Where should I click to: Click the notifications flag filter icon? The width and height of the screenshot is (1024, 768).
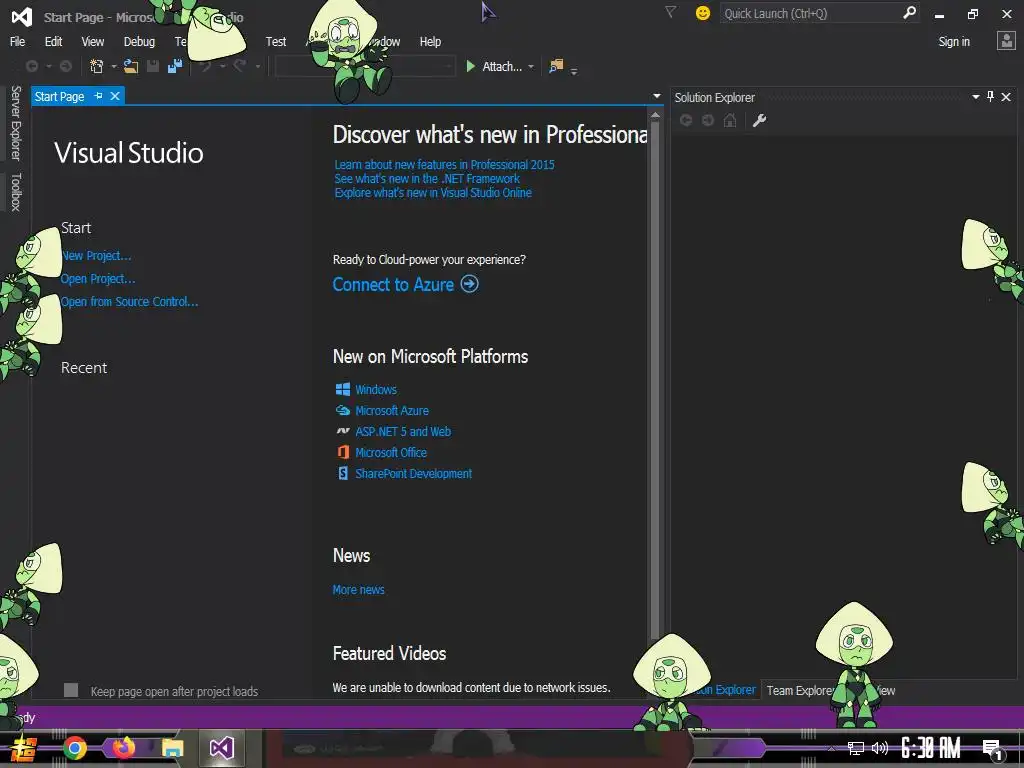[x=670, y=12]
